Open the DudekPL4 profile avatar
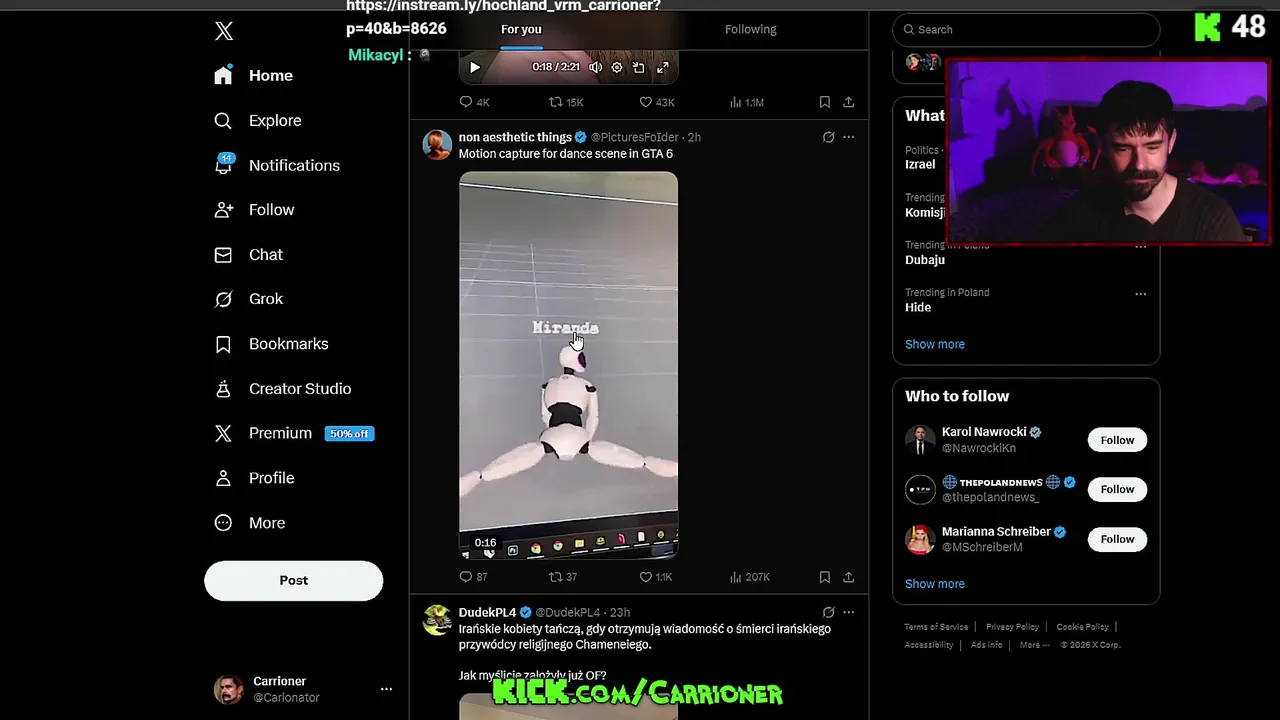The height and width of the screenshot is (720, 1280). [437, 620]
